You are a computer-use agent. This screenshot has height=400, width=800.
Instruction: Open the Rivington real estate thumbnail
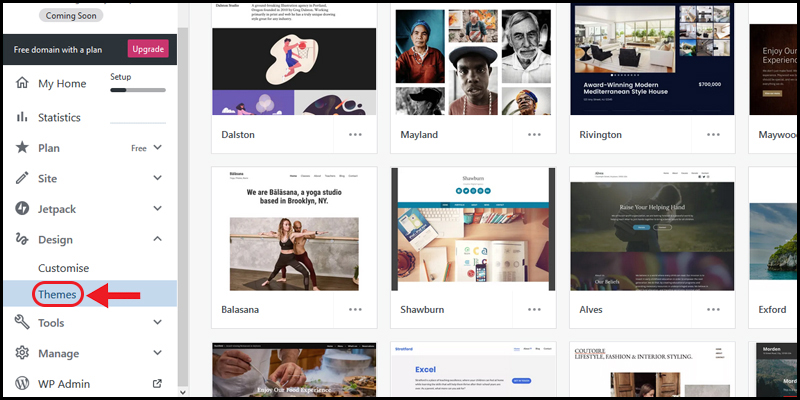[653, 58]
